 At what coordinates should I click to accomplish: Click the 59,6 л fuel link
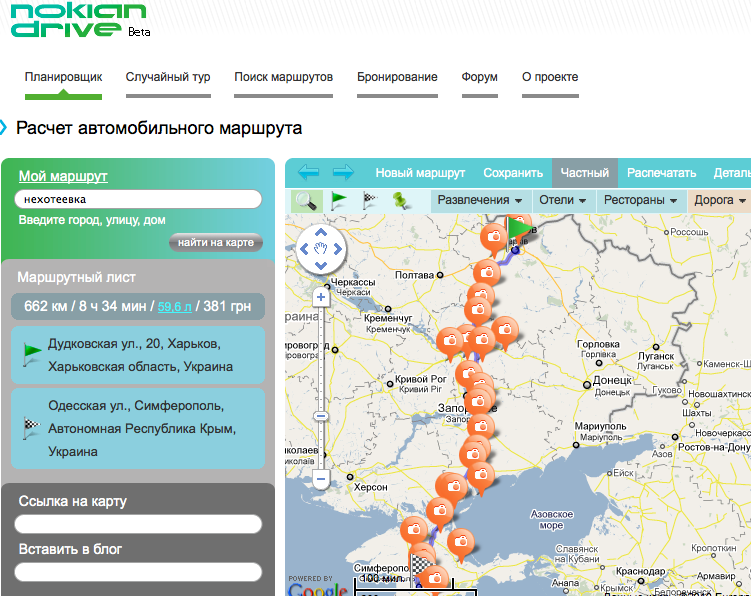click(175, 306)
